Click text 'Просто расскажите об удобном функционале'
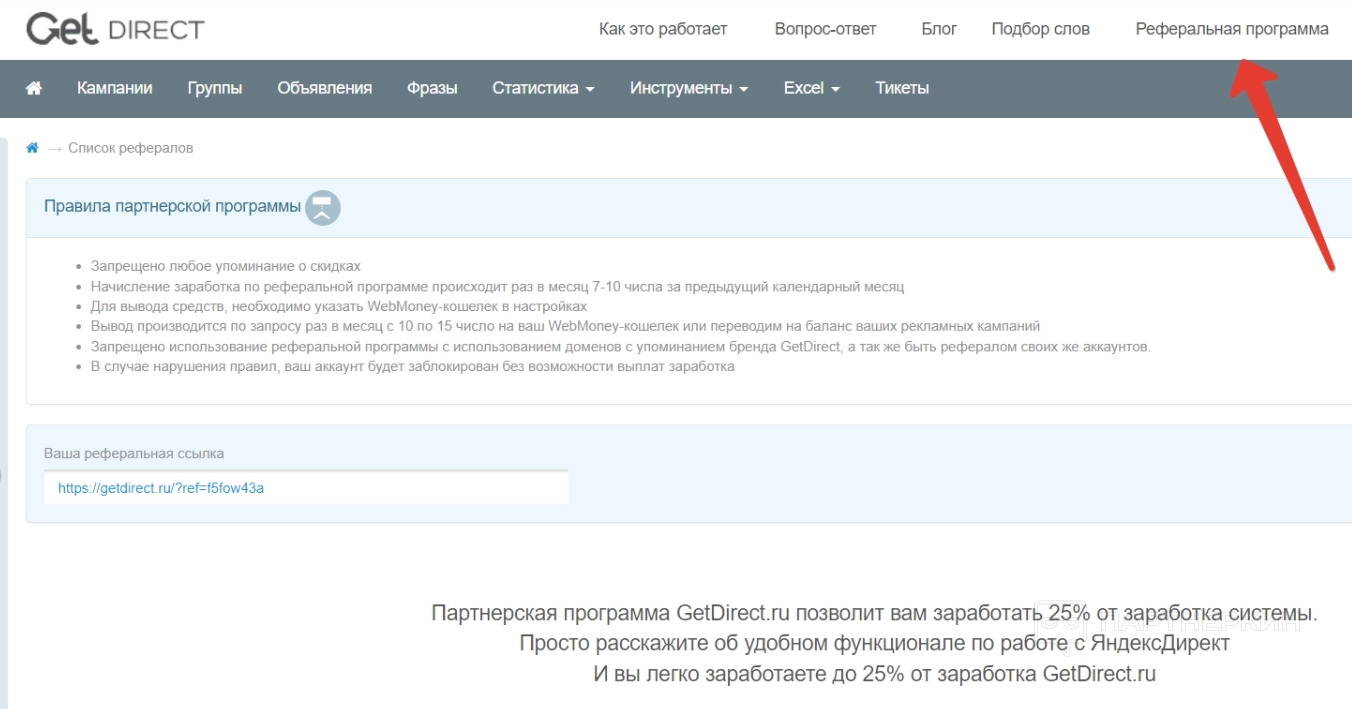The image size is (1352, 709). point(874,643)
